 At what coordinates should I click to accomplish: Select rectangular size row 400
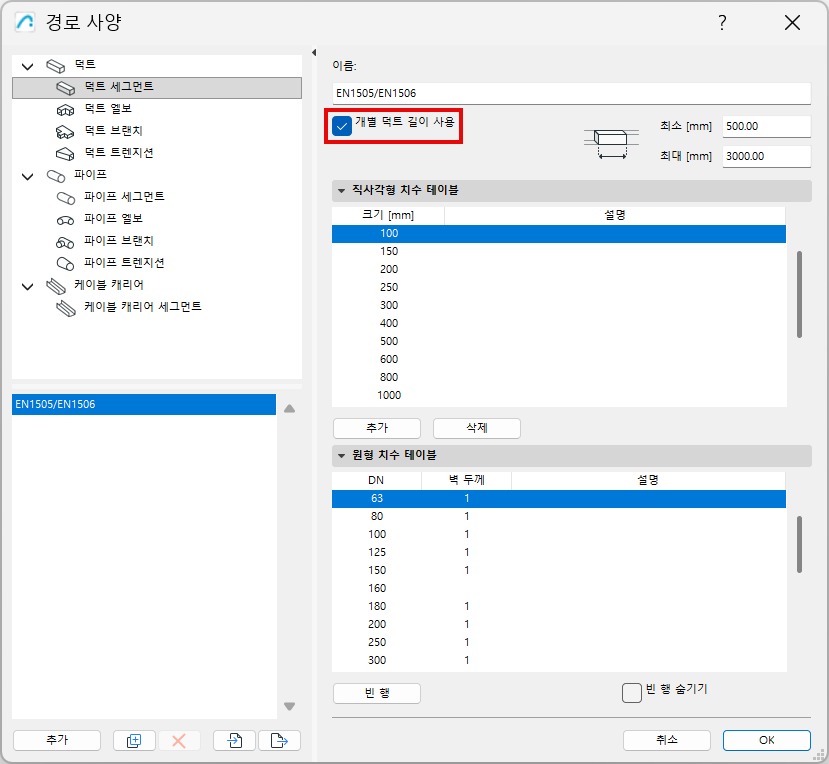tap(559, 324)
